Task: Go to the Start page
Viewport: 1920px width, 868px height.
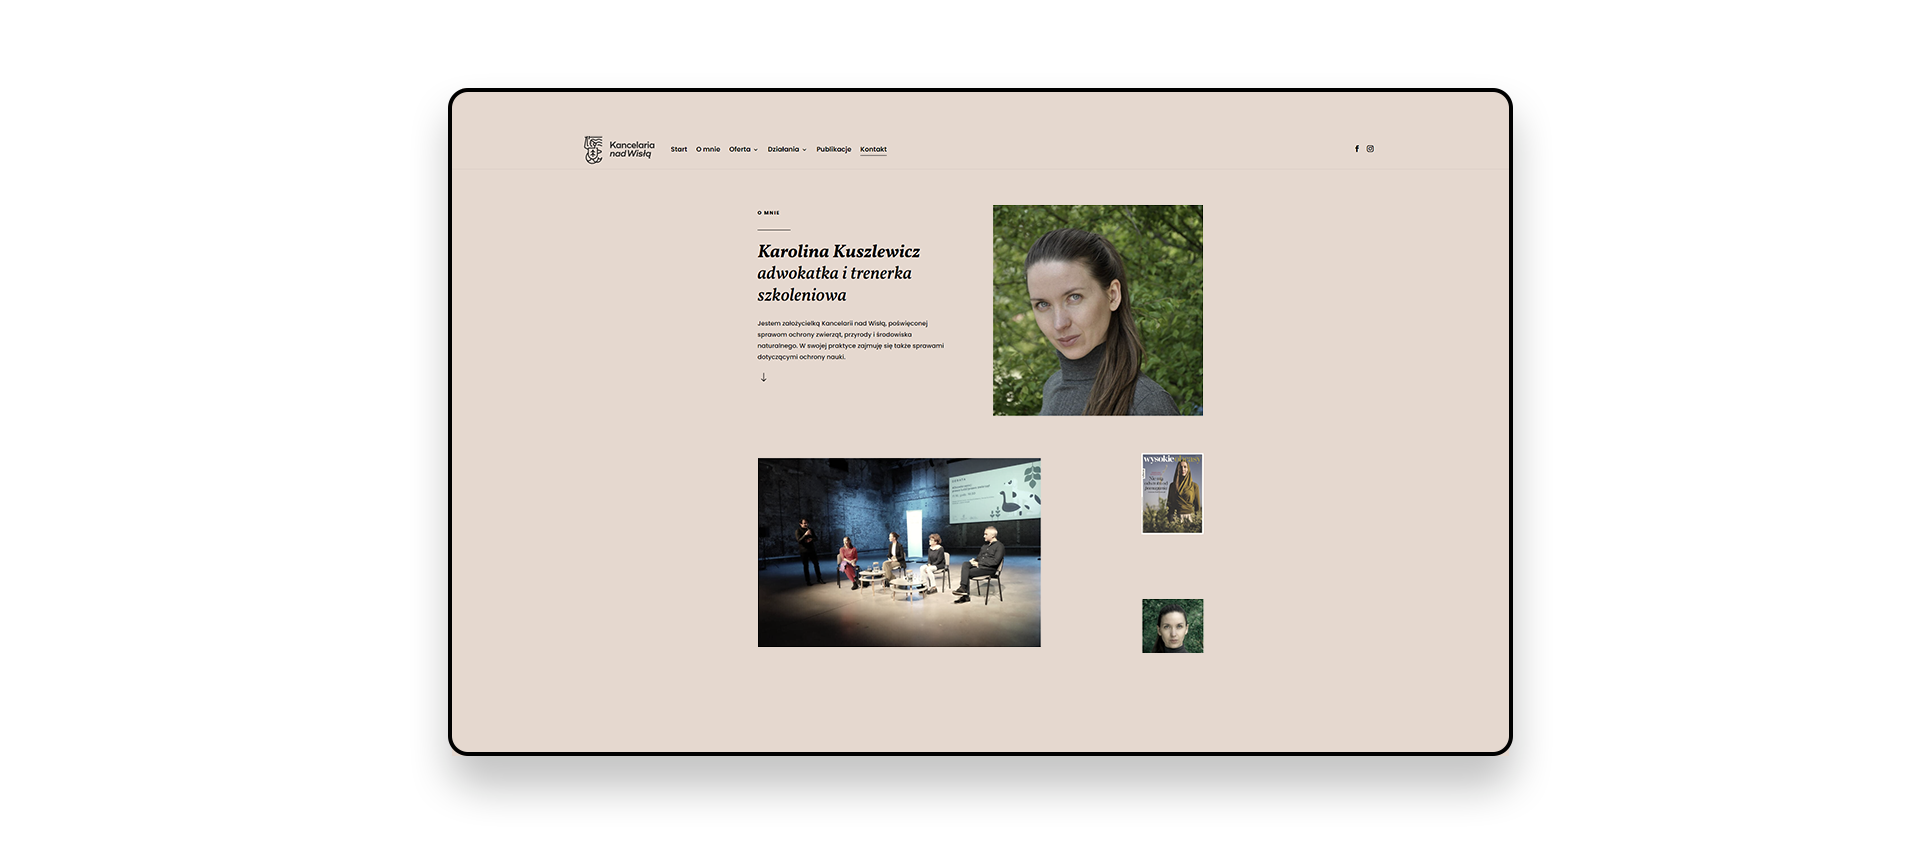Action: (679, 149)
